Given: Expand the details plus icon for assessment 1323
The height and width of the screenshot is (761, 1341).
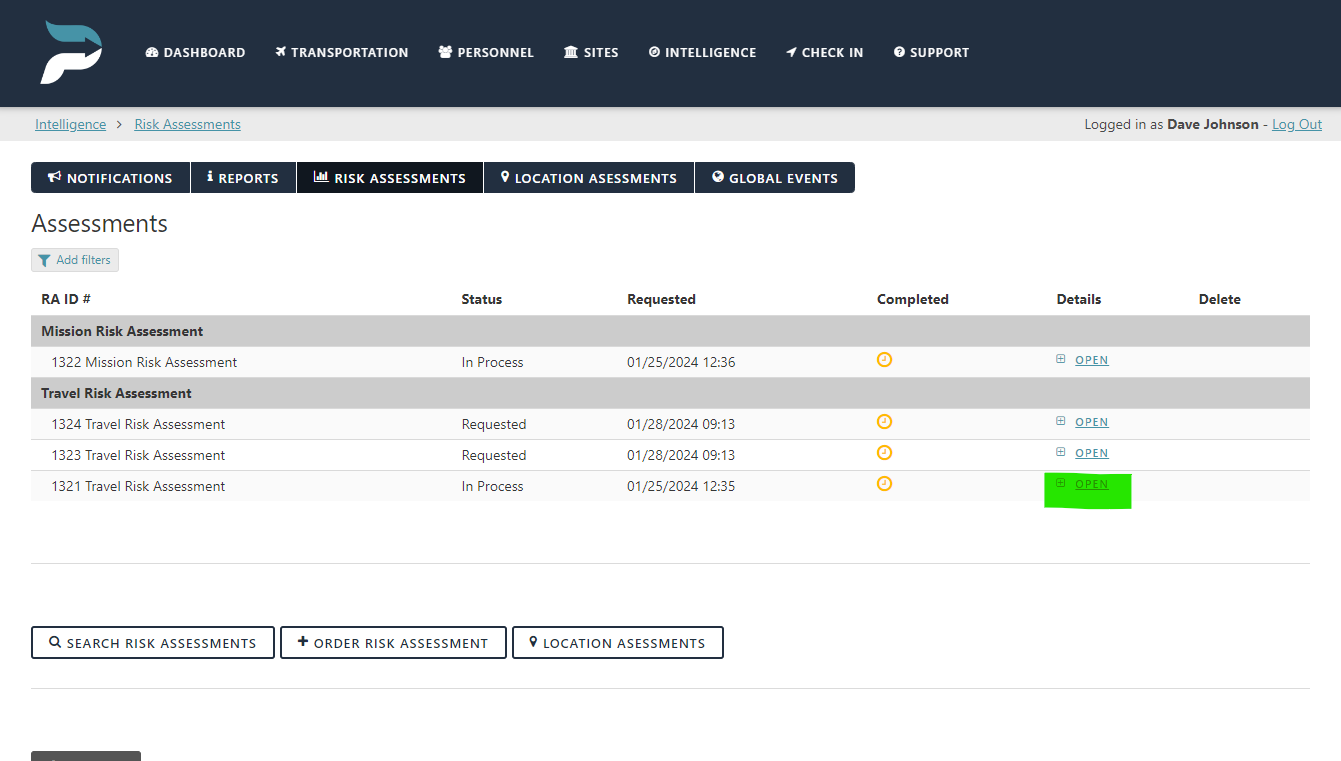Looking at the screenshot, I should (1060, 452).
